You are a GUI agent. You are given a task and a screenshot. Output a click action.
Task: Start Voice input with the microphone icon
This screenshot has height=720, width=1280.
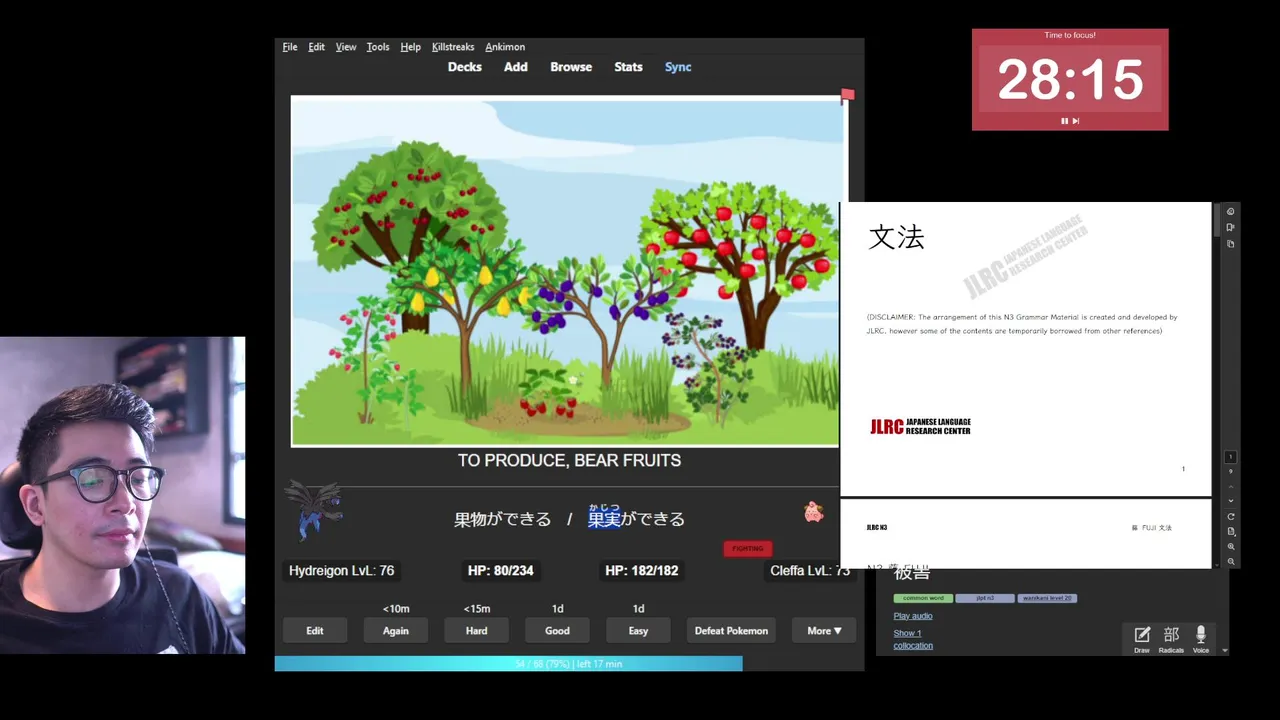click(x=1201, y=638)
